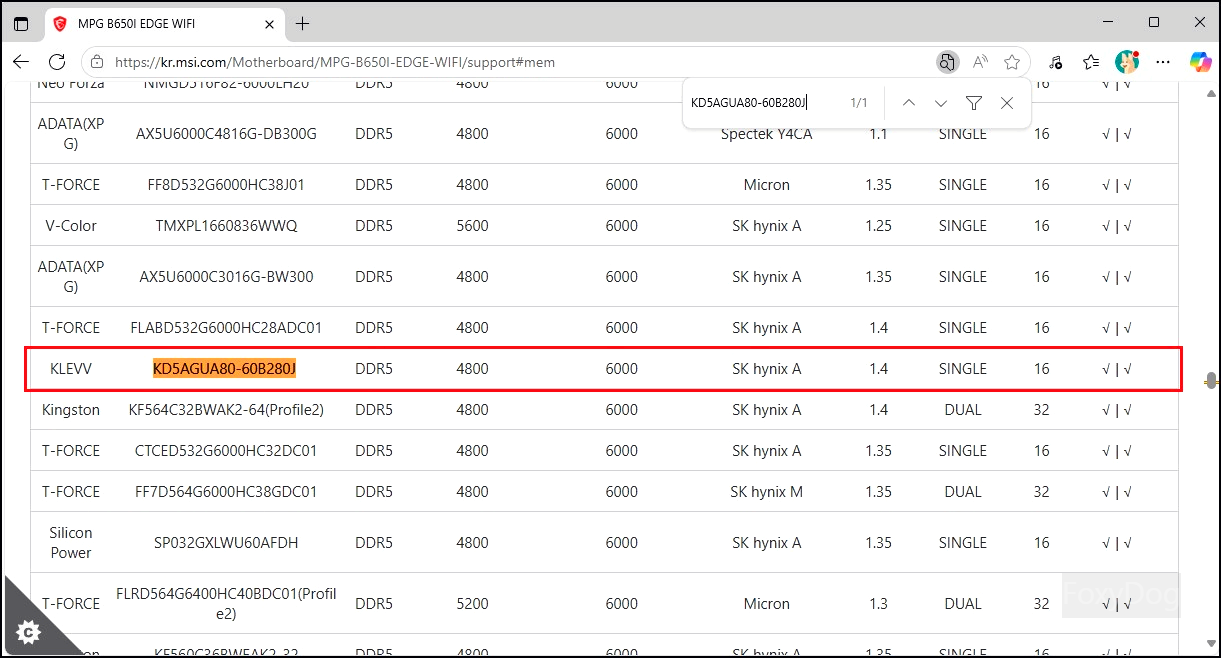Add page to favorites with star icon

(x=1012, y=62)
